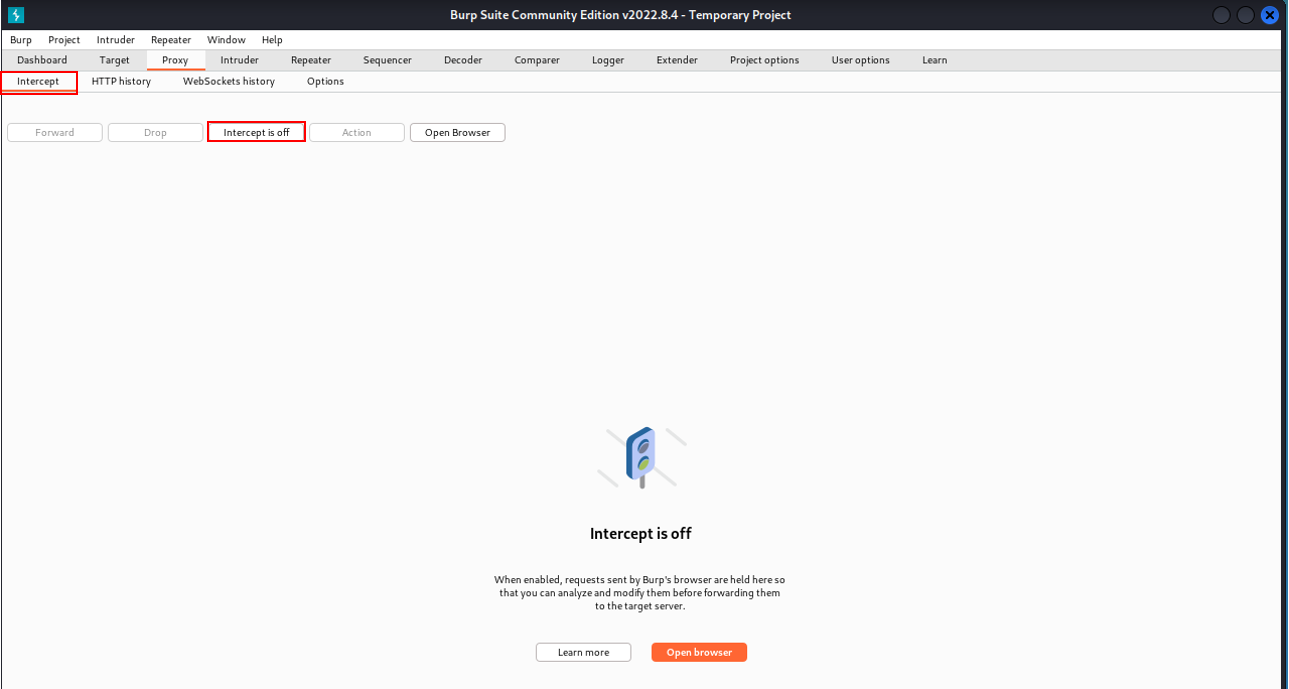
Task: Click the toolbar Open Browser button
Action: 457,132
